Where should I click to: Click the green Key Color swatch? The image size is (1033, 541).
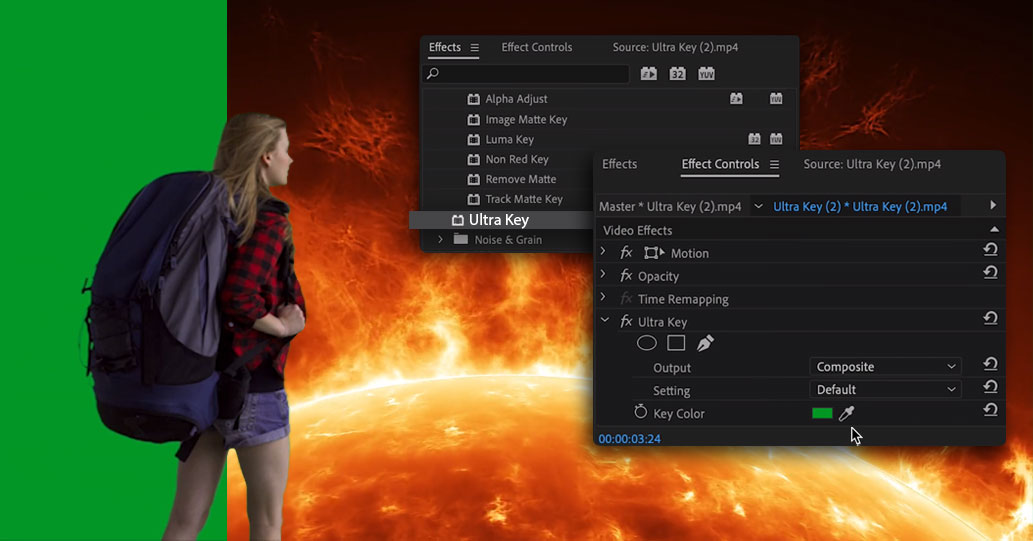[822, 413]
